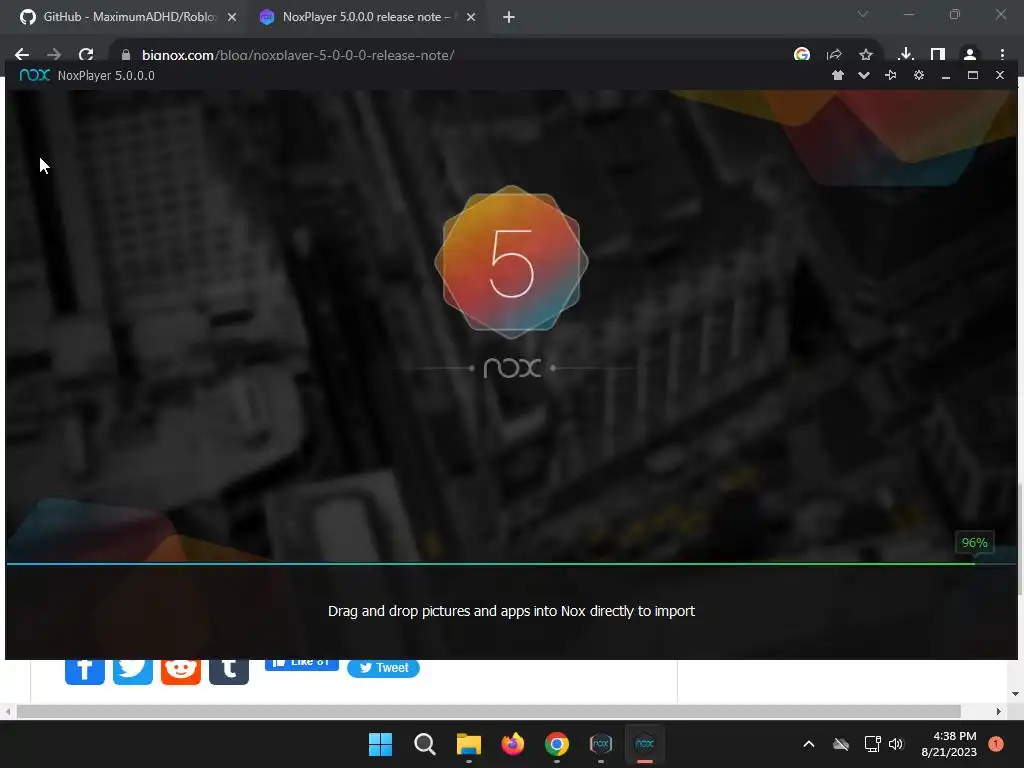
Task: Click the Google icon in address bar
Action: point(802,55)
